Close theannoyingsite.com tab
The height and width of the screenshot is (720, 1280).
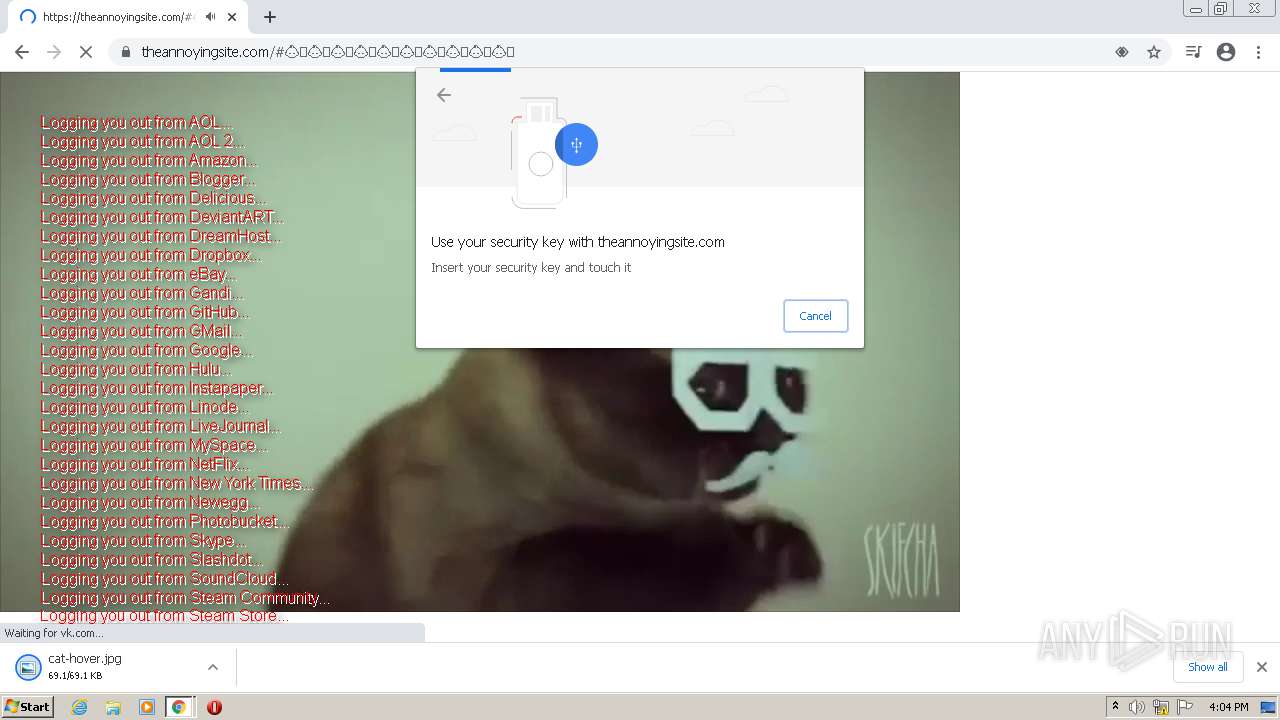tap(232, 17)
